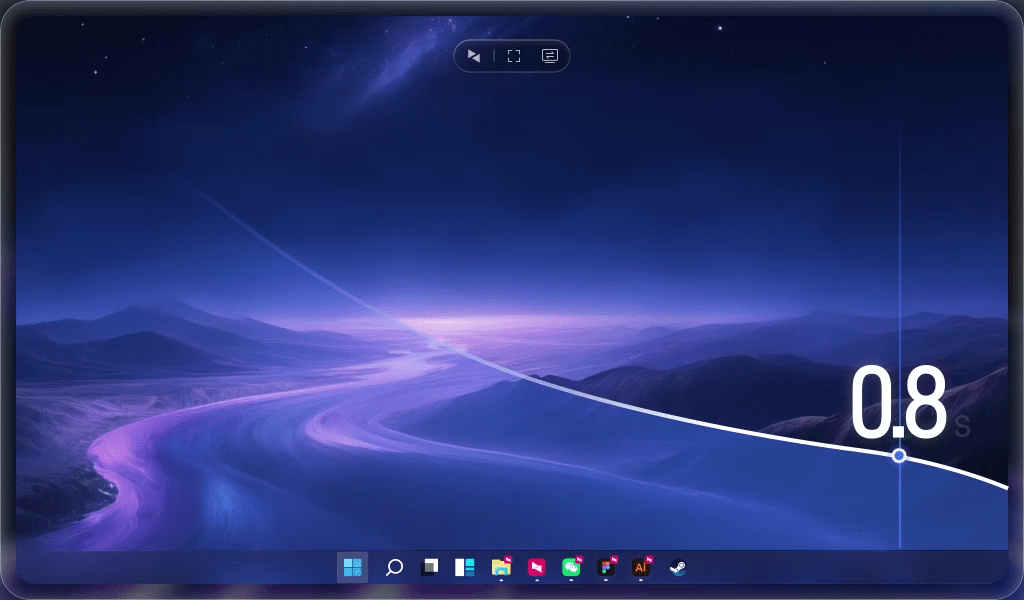Launch Steam from the taskbar
Viewport: 1024px width, 600px height.
(678, 567)
